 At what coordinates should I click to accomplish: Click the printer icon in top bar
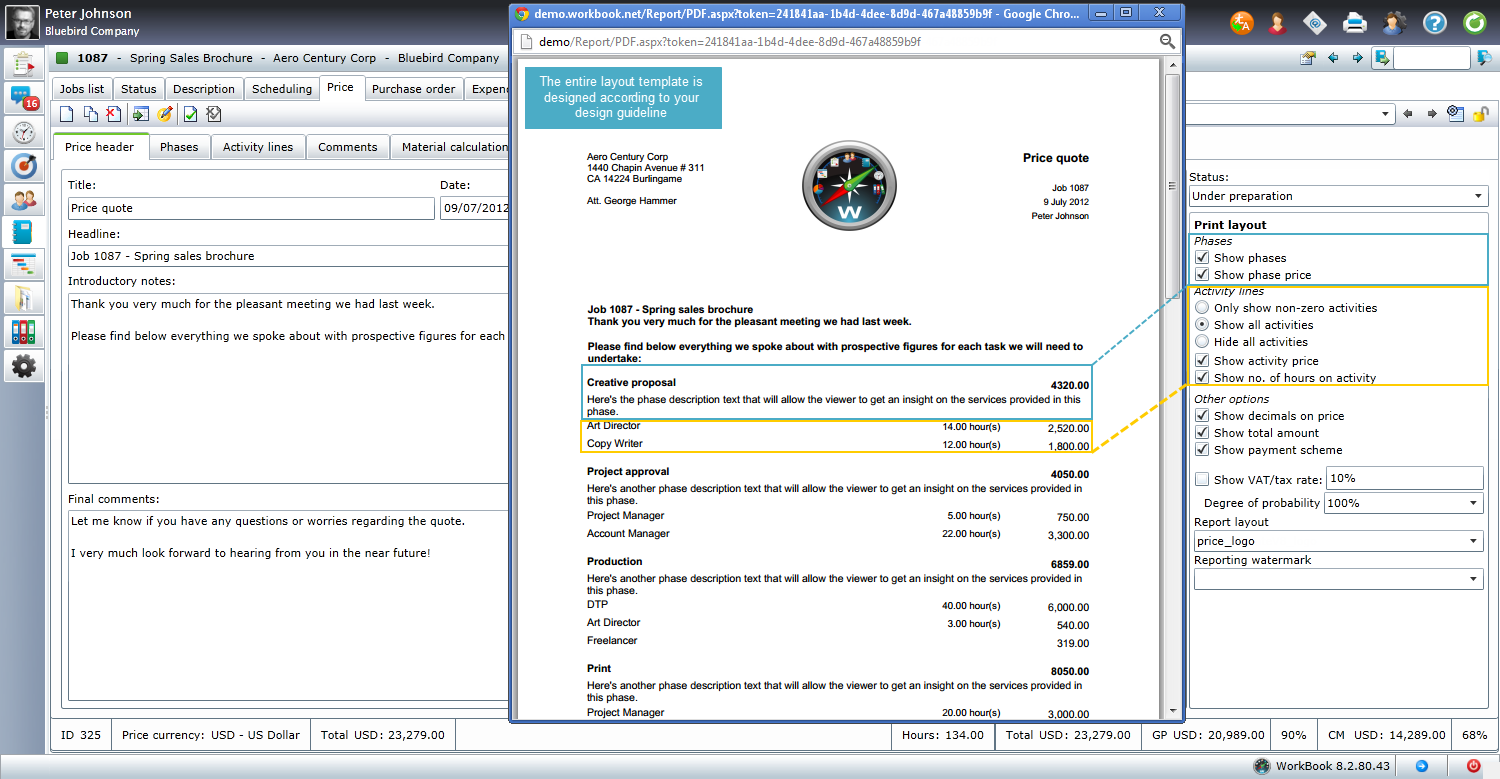click(x=1355, y=23)
